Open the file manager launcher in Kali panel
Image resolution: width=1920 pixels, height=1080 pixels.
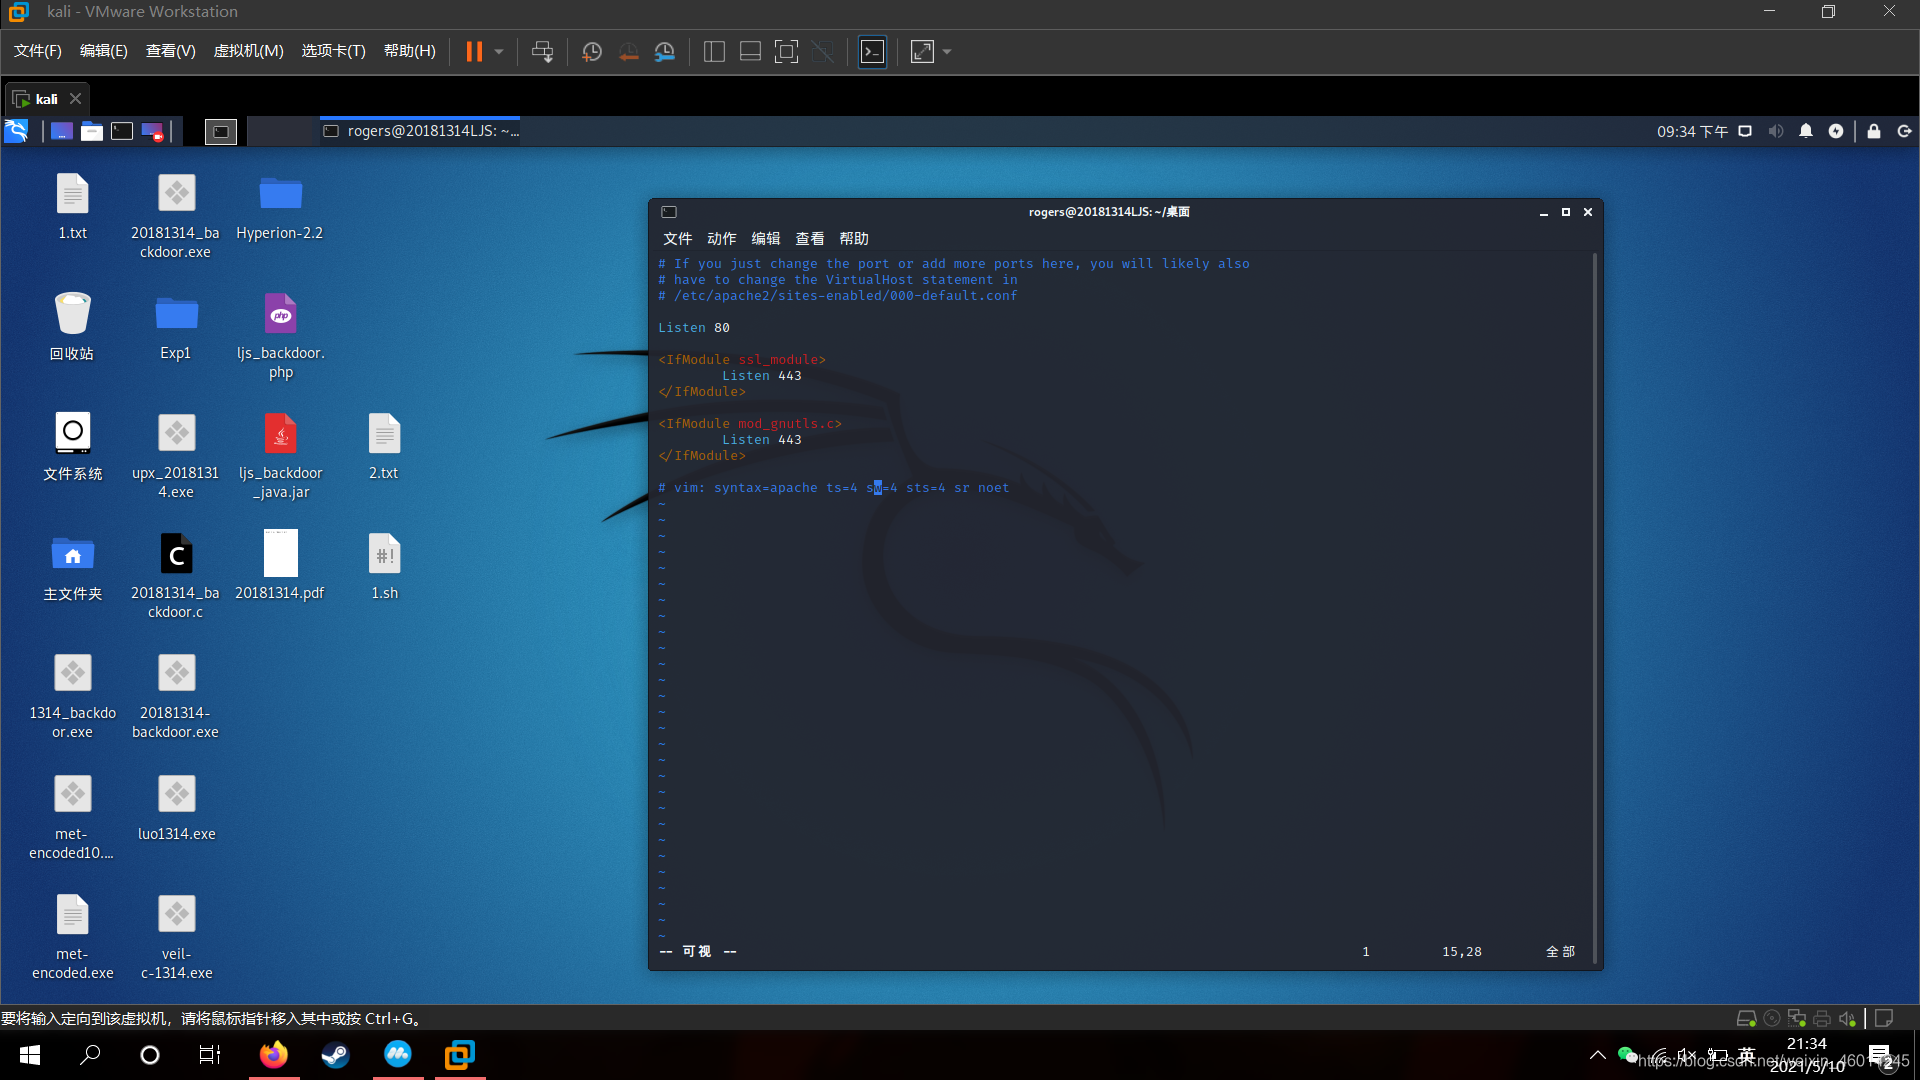click(x=92, y=131)
